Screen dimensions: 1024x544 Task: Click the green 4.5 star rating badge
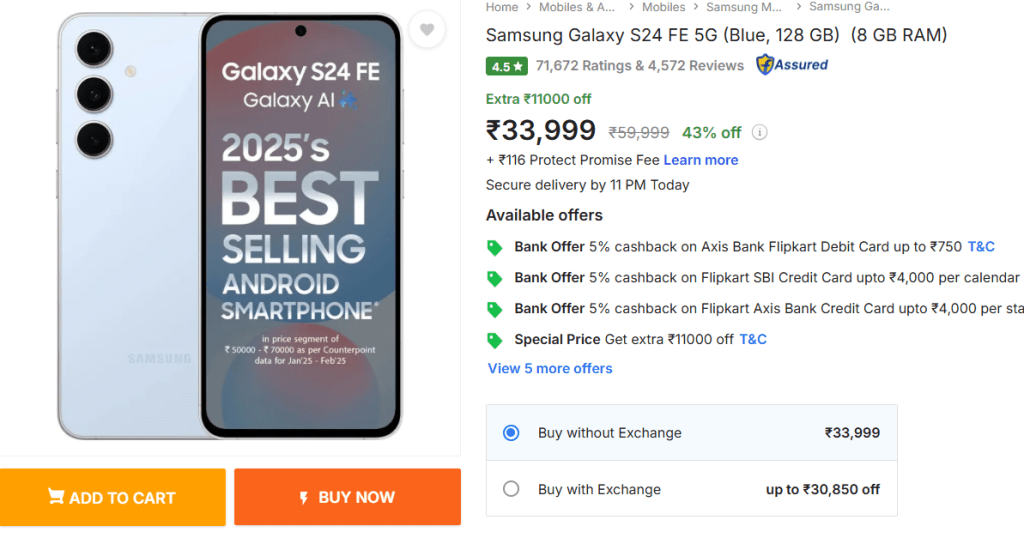point(506,66)
